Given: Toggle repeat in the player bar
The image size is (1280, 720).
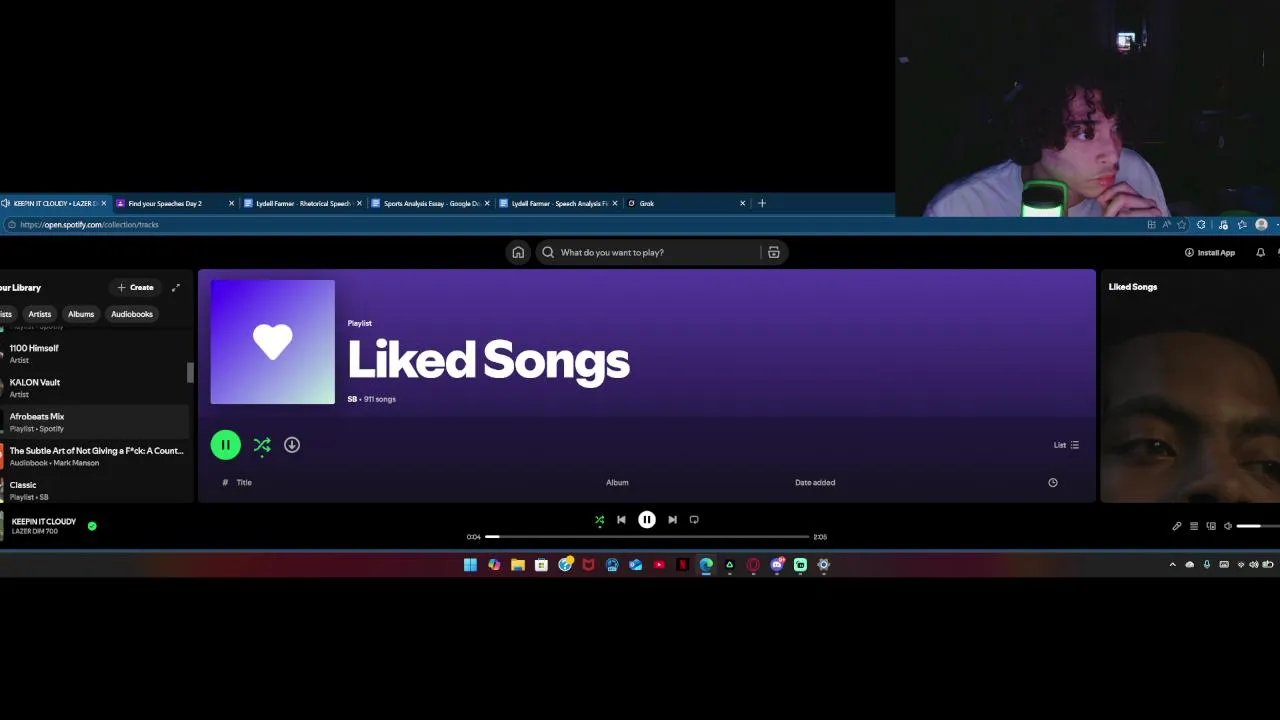Looking at the screenshot, I should (x=694, y=520).
